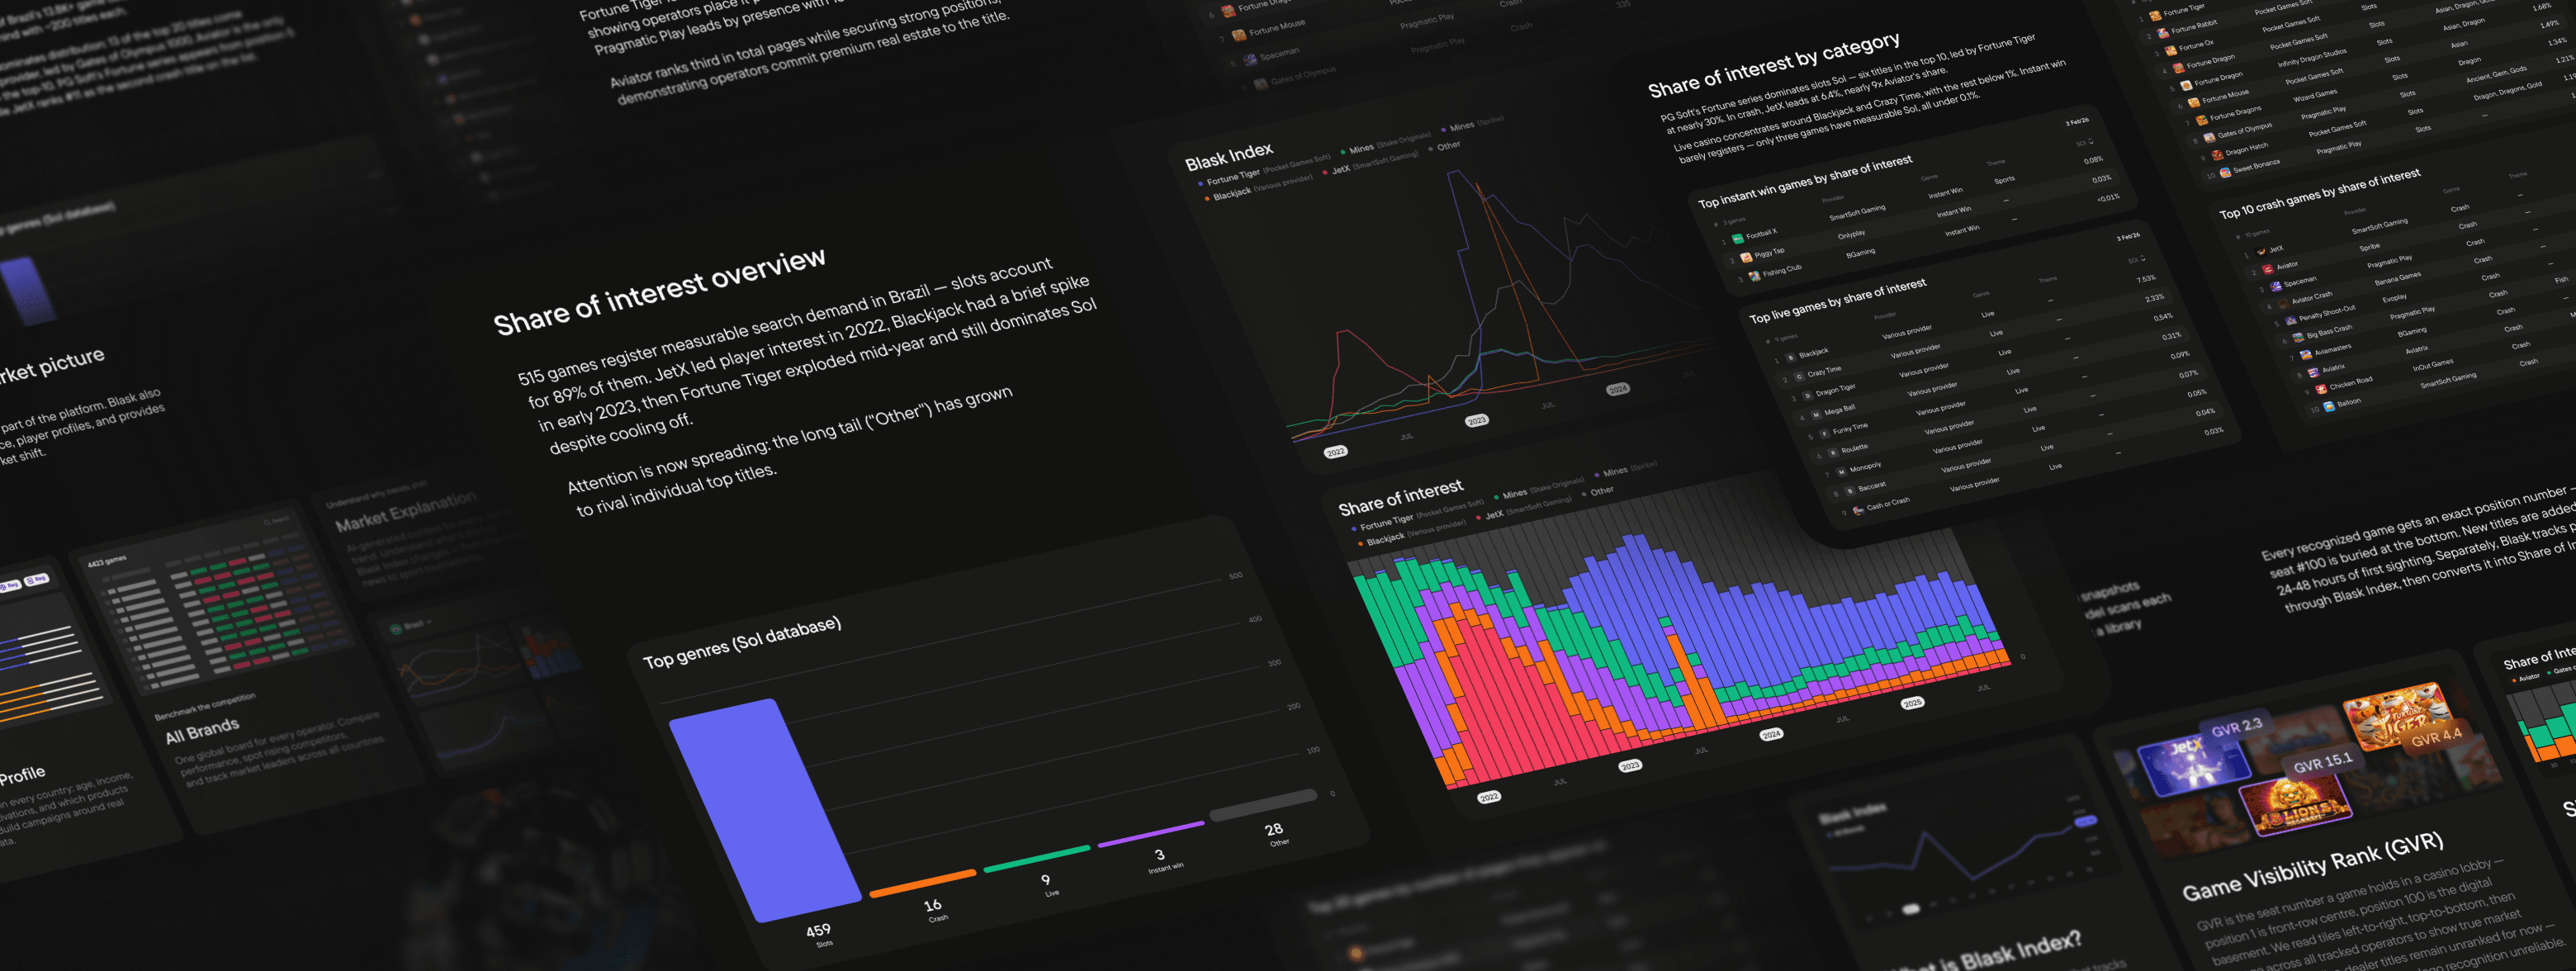Select the 2025 marker on Share of interest chart
This screenshot has width=2576, height=971.
pos(1912,703)
